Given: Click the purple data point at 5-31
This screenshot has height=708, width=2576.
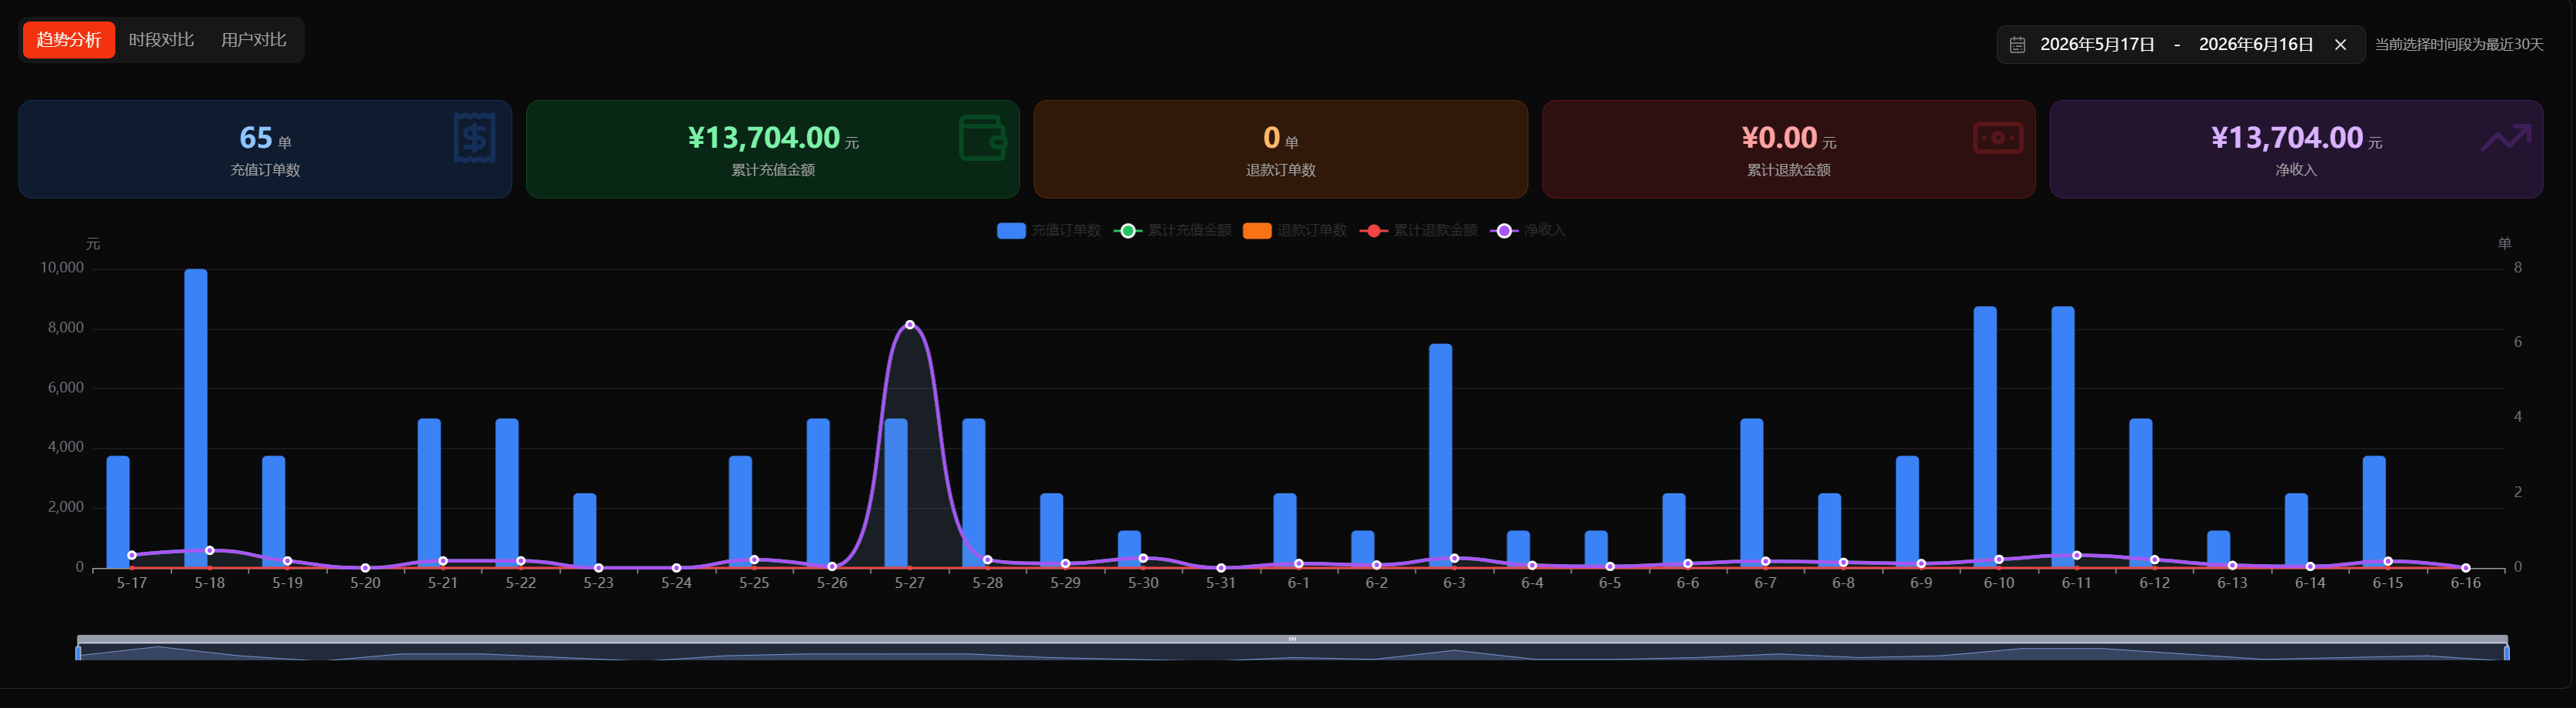Looking at the screenshot, I should click(x=1221, y=568).
